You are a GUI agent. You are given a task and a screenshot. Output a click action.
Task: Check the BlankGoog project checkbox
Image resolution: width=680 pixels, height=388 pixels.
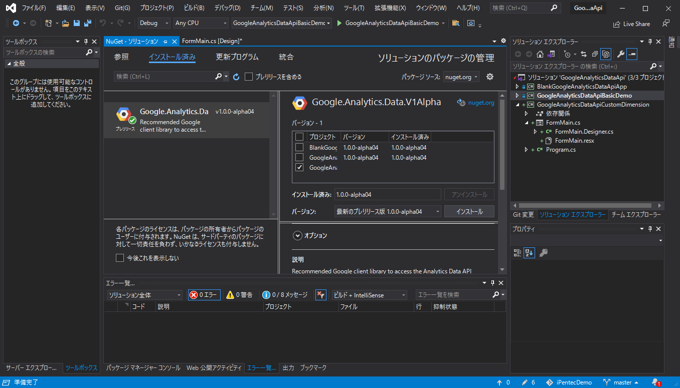(x=299, y=147)
